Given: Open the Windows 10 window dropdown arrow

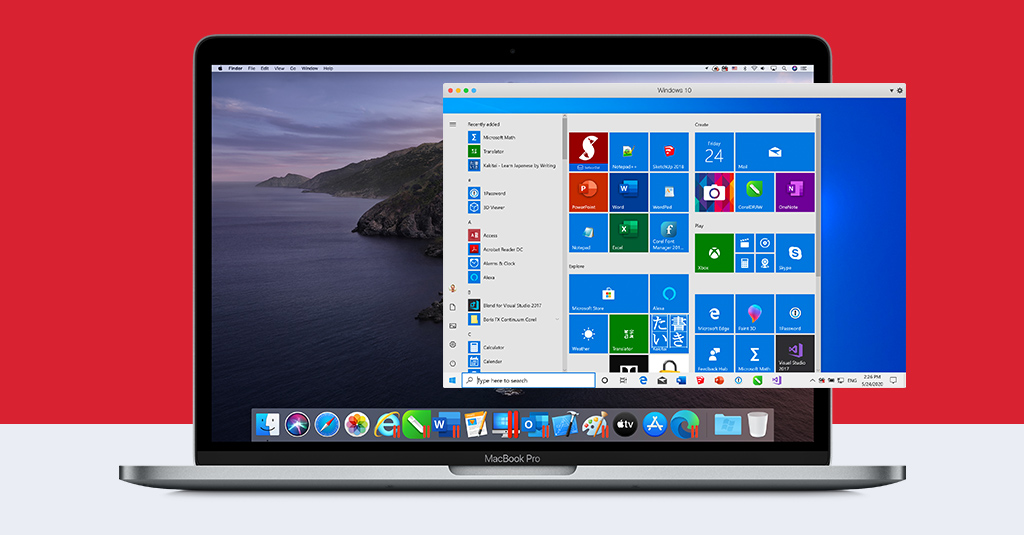Looking at the screenshot, I should pyautogui.click(x=892, y=91).
